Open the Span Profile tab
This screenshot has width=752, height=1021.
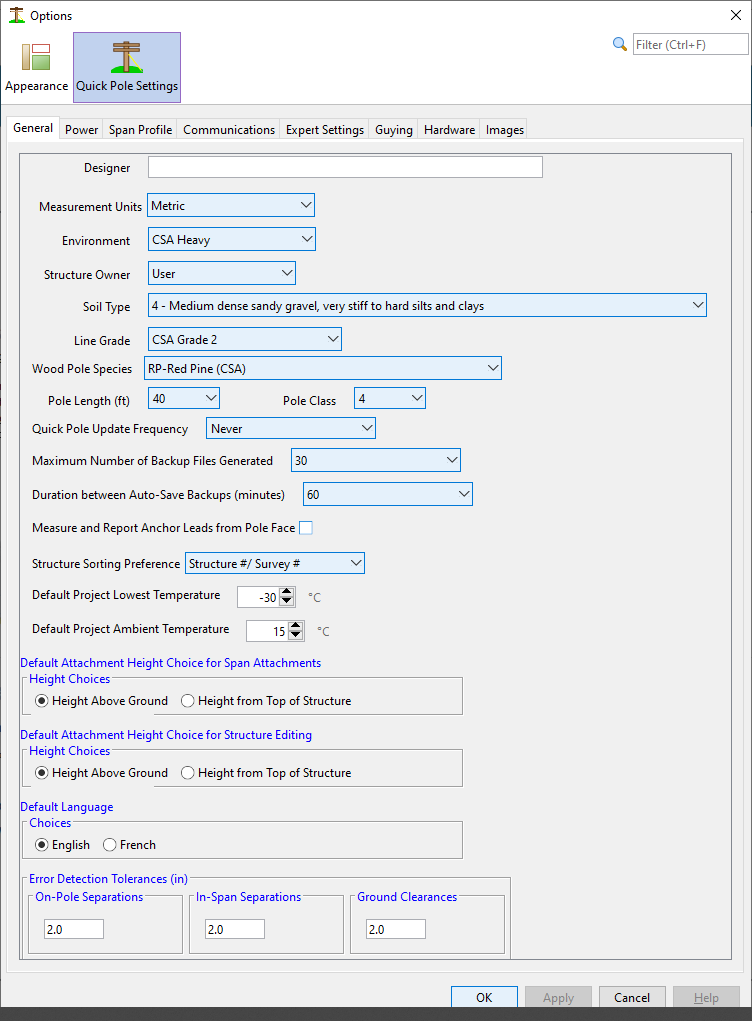(x=141, y=130)
